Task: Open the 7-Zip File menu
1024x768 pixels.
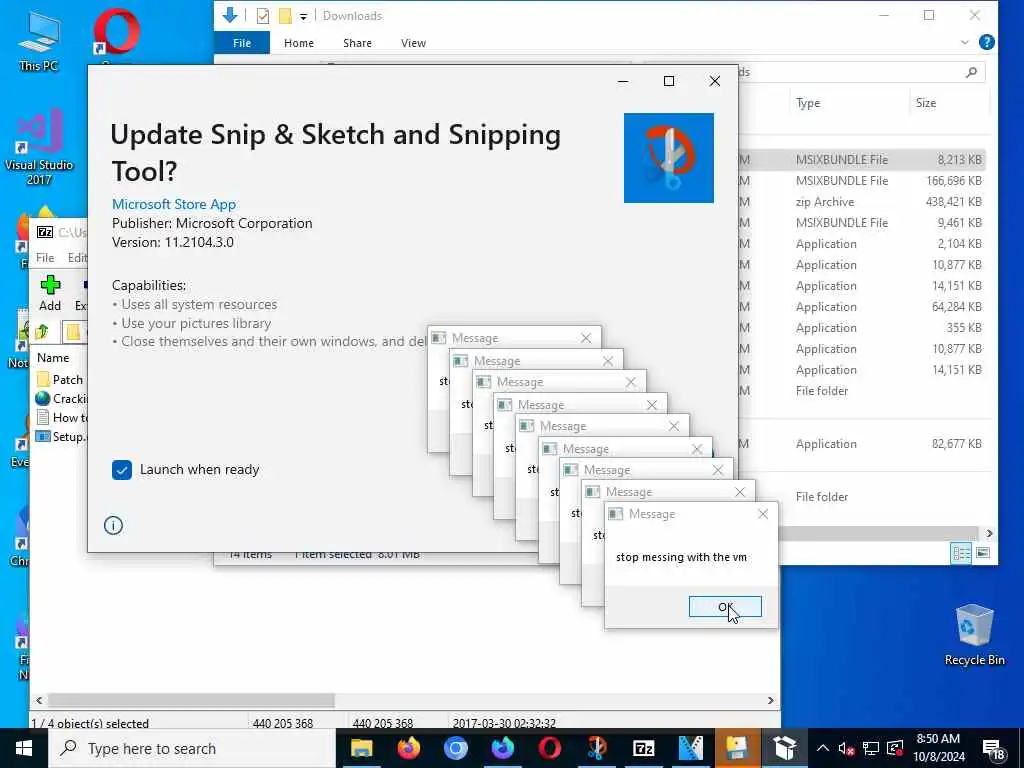Action: tap(45, 258)
